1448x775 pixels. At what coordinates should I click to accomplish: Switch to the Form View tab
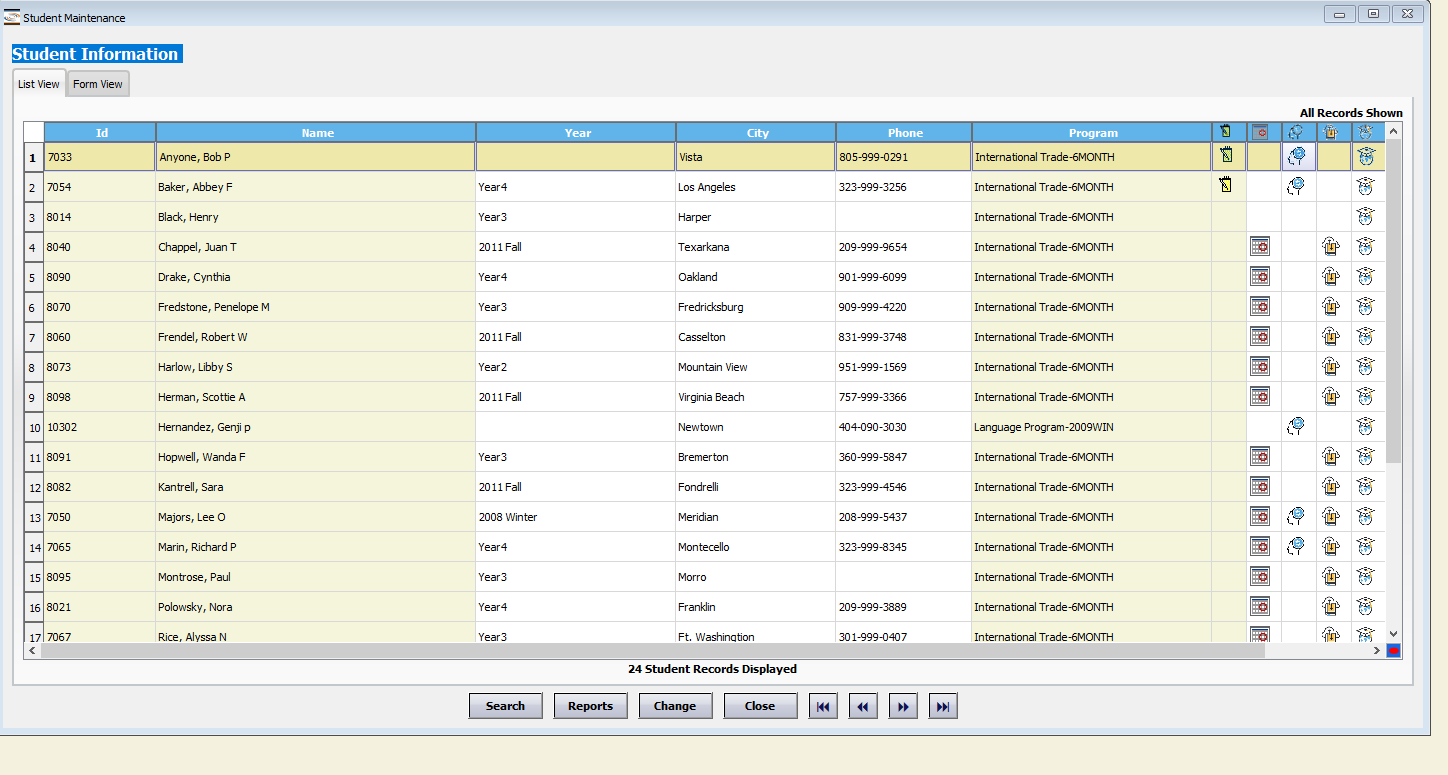98,84
